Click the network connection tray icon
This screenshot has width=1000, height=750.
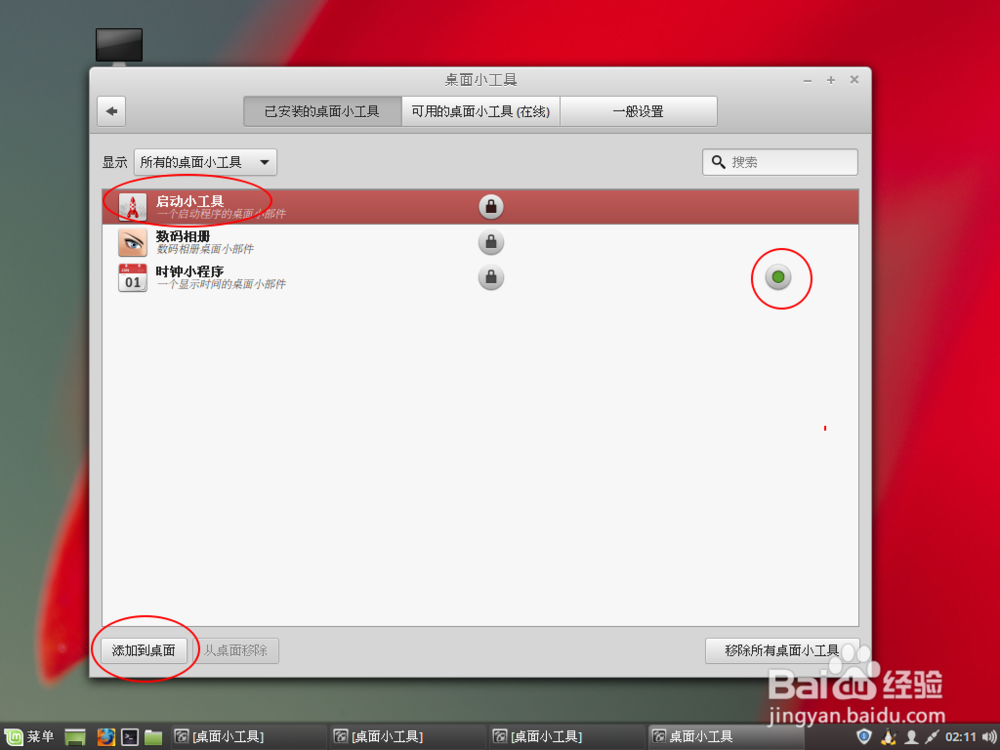point(932,737)
